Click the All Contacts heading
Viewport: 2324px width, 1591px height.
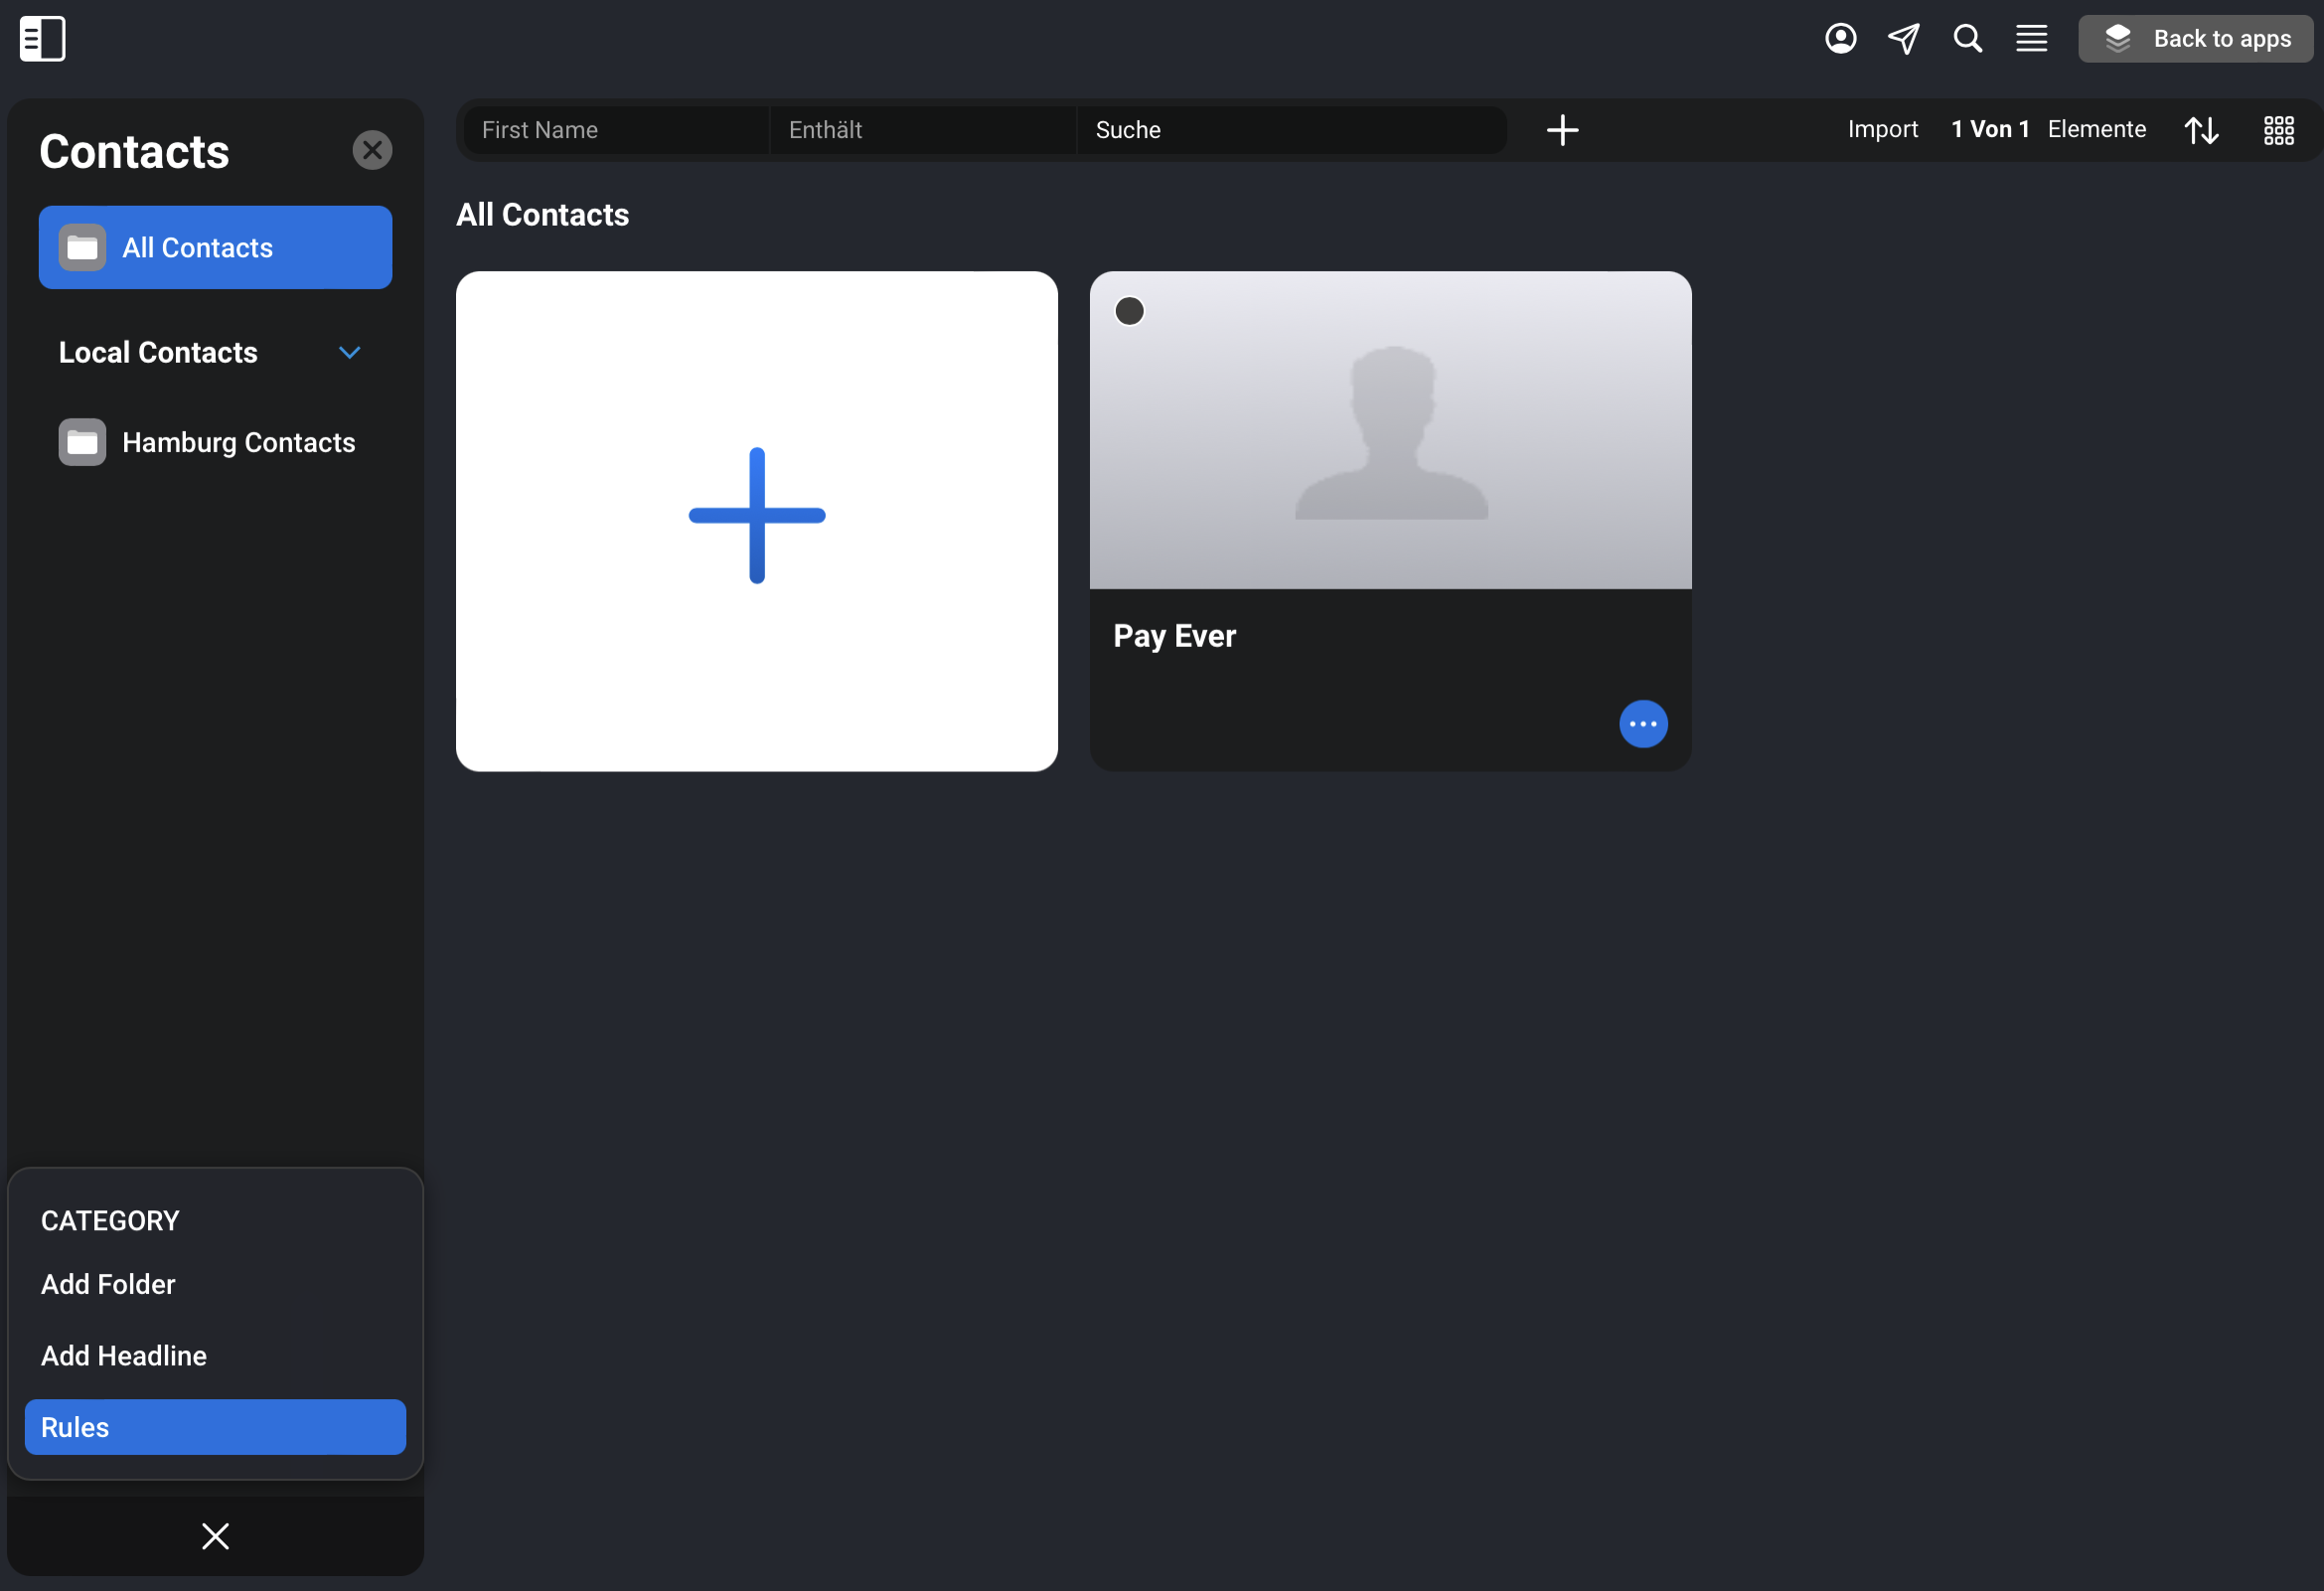[542, 214]
